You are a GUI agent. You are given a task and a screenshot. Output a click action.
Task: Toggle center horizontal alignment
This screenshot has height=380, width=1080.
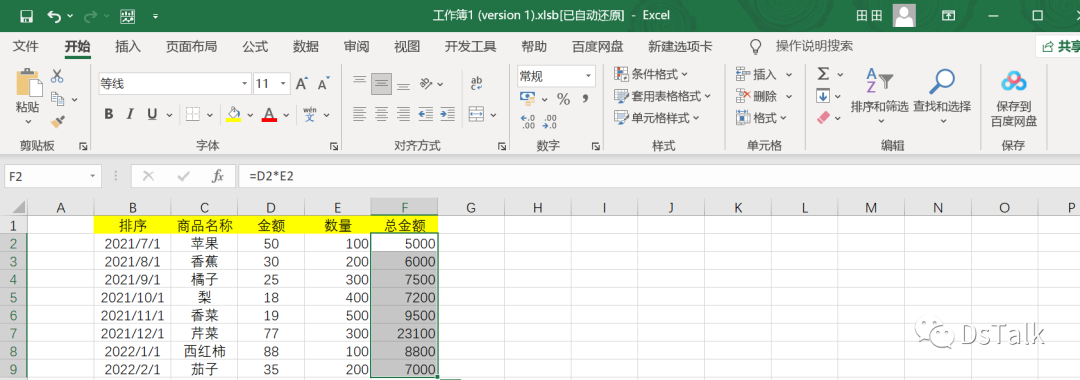click(381, 114)
